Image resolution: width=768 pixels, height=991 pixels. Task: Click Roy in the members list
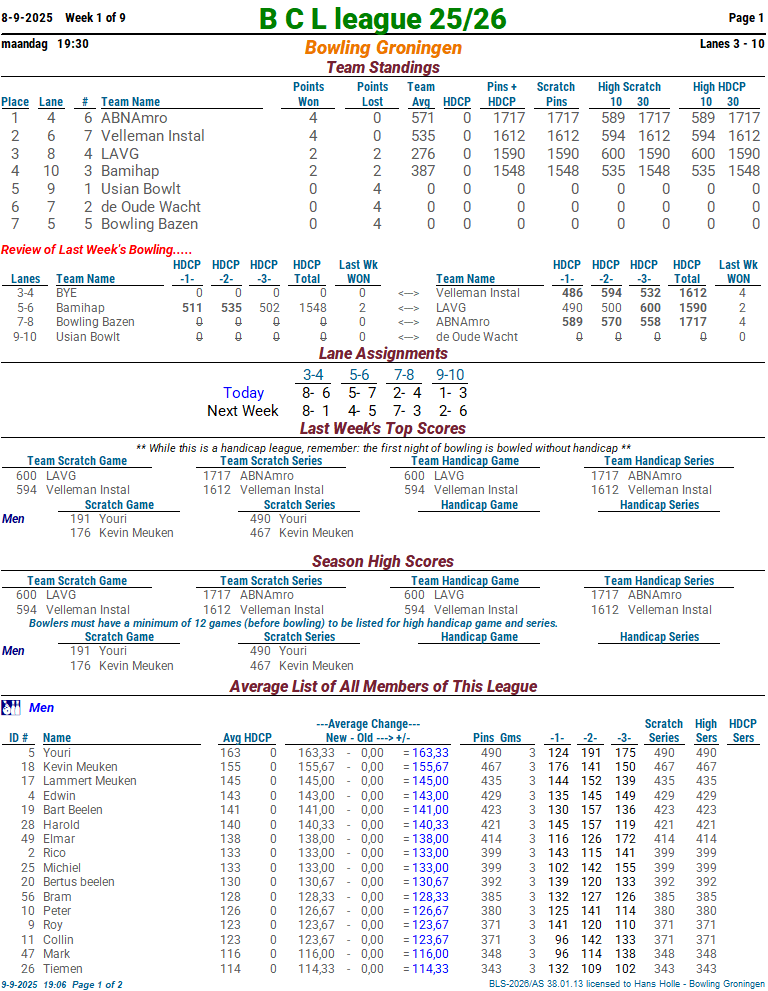pos(52,925)
